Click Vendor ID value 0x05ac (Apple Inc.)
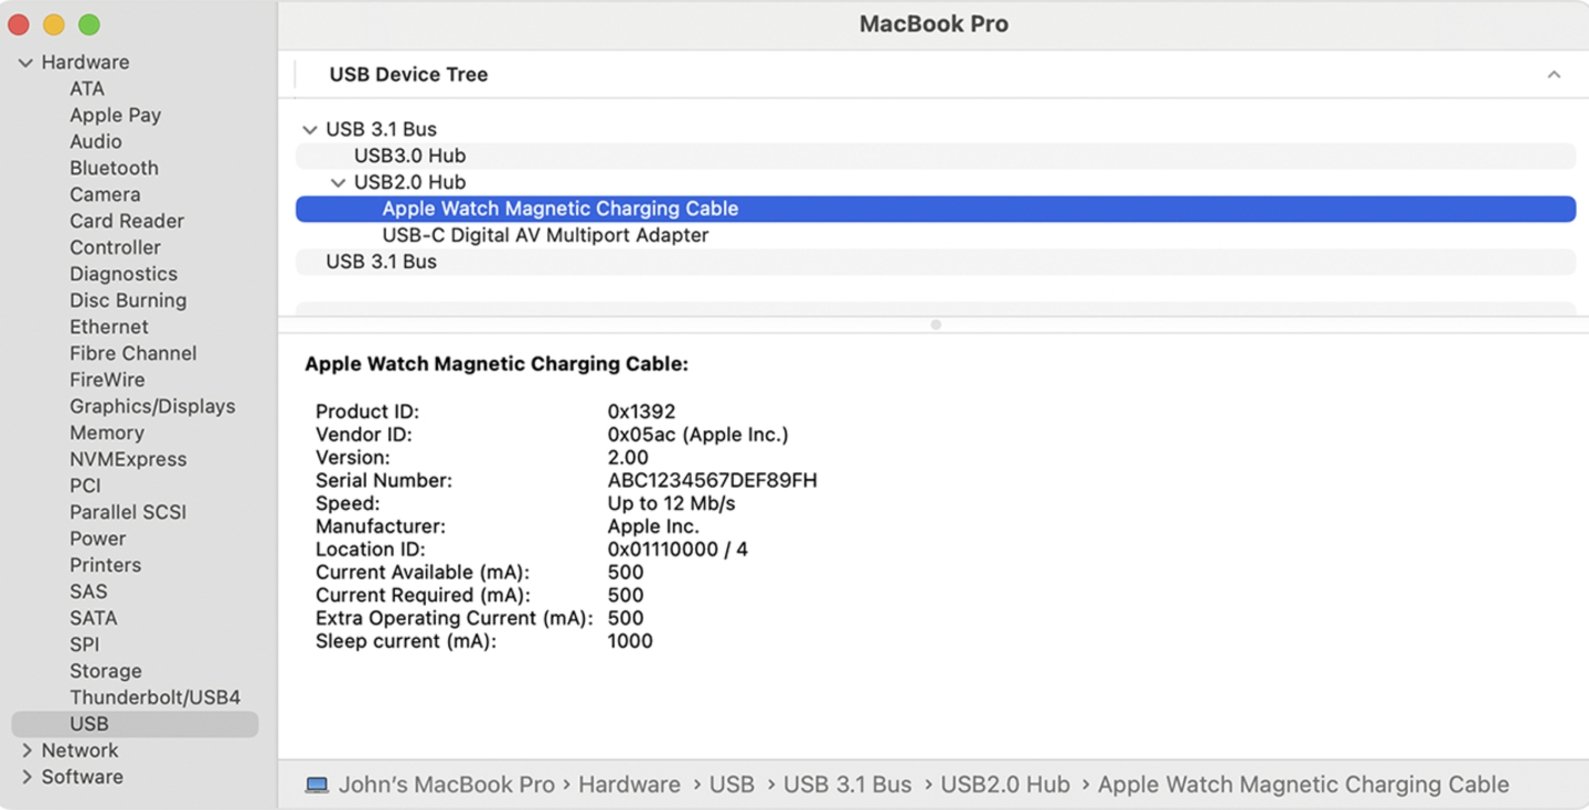The image size is (1589, 810). coord(698,435)
